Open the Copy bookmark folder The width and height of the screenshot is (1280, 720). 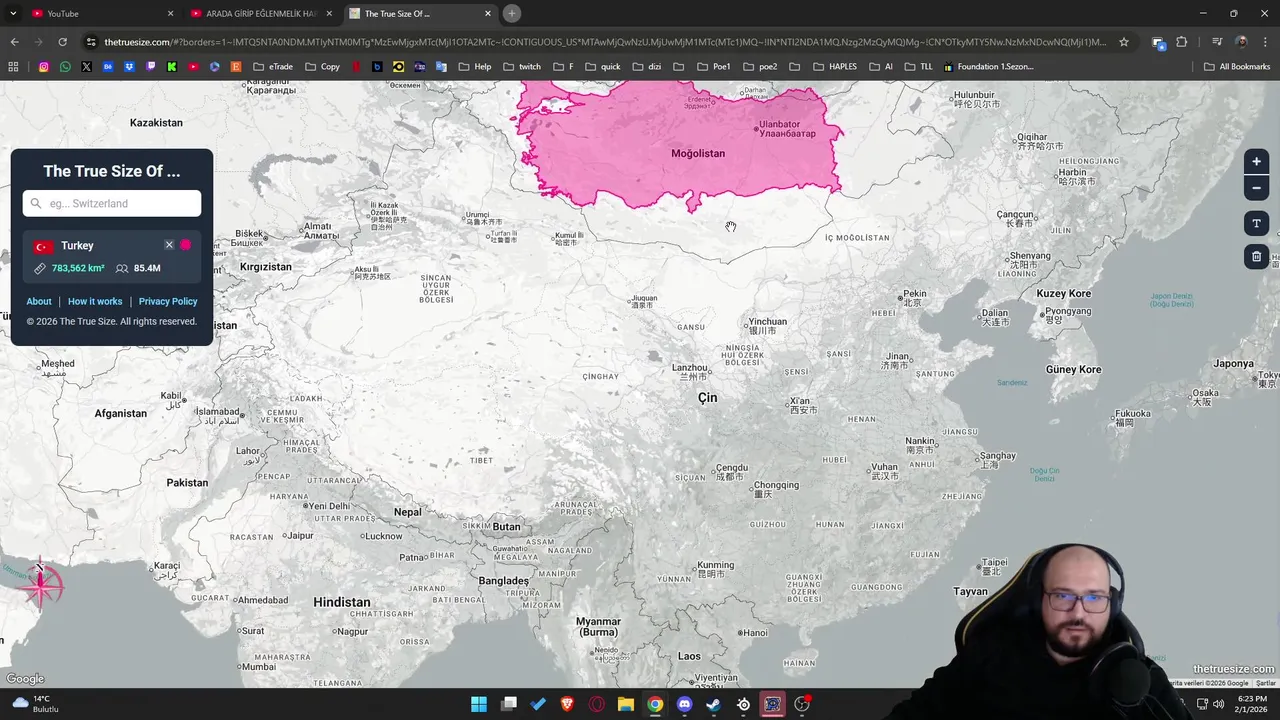(322, 67)
